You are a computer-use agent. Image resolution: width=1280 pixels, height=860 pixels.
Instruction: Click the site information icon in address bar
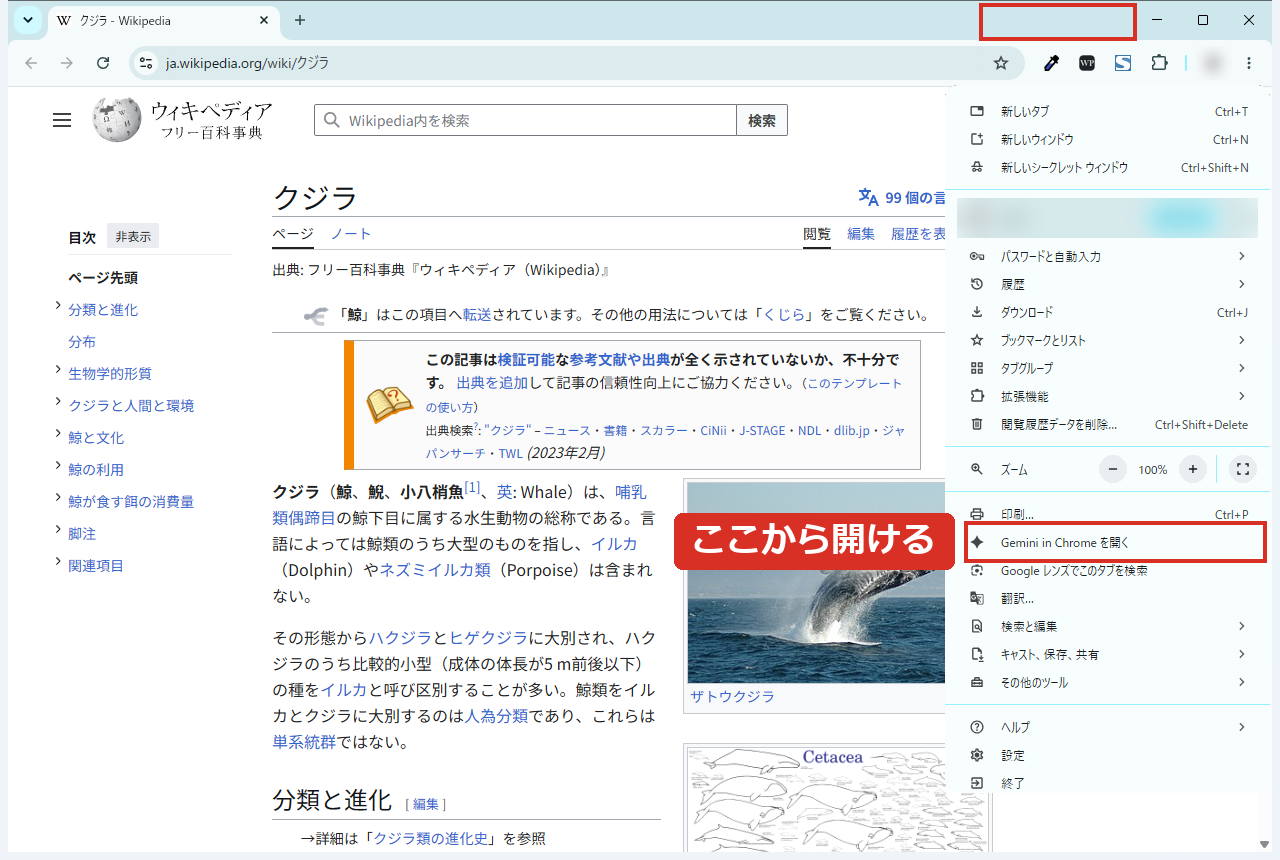click(x=146, y=63)
